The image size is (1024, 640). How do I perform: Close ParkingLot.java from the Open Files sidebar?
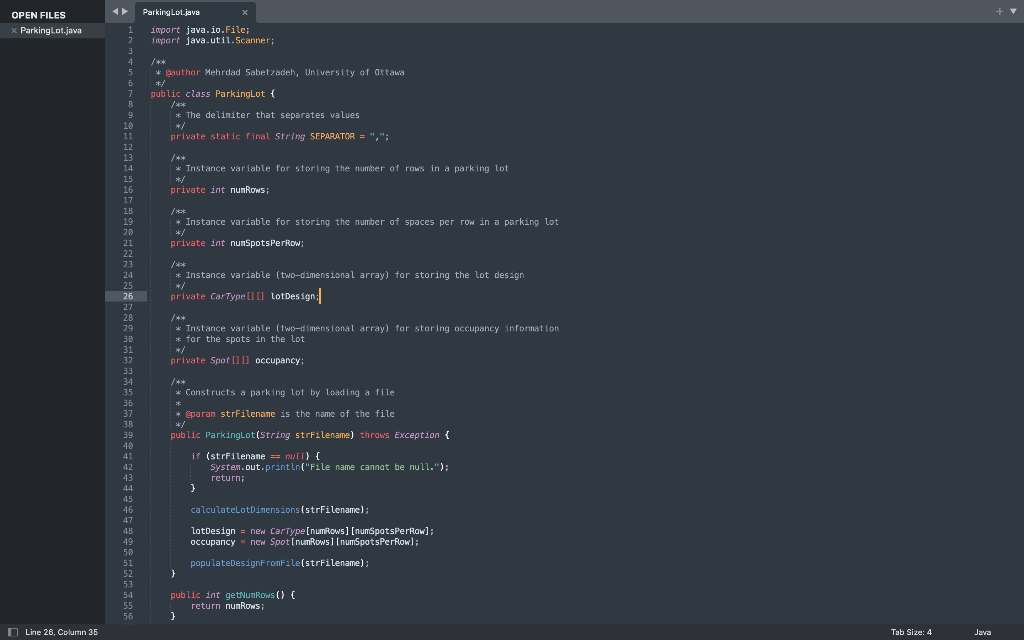coord(14,31)
